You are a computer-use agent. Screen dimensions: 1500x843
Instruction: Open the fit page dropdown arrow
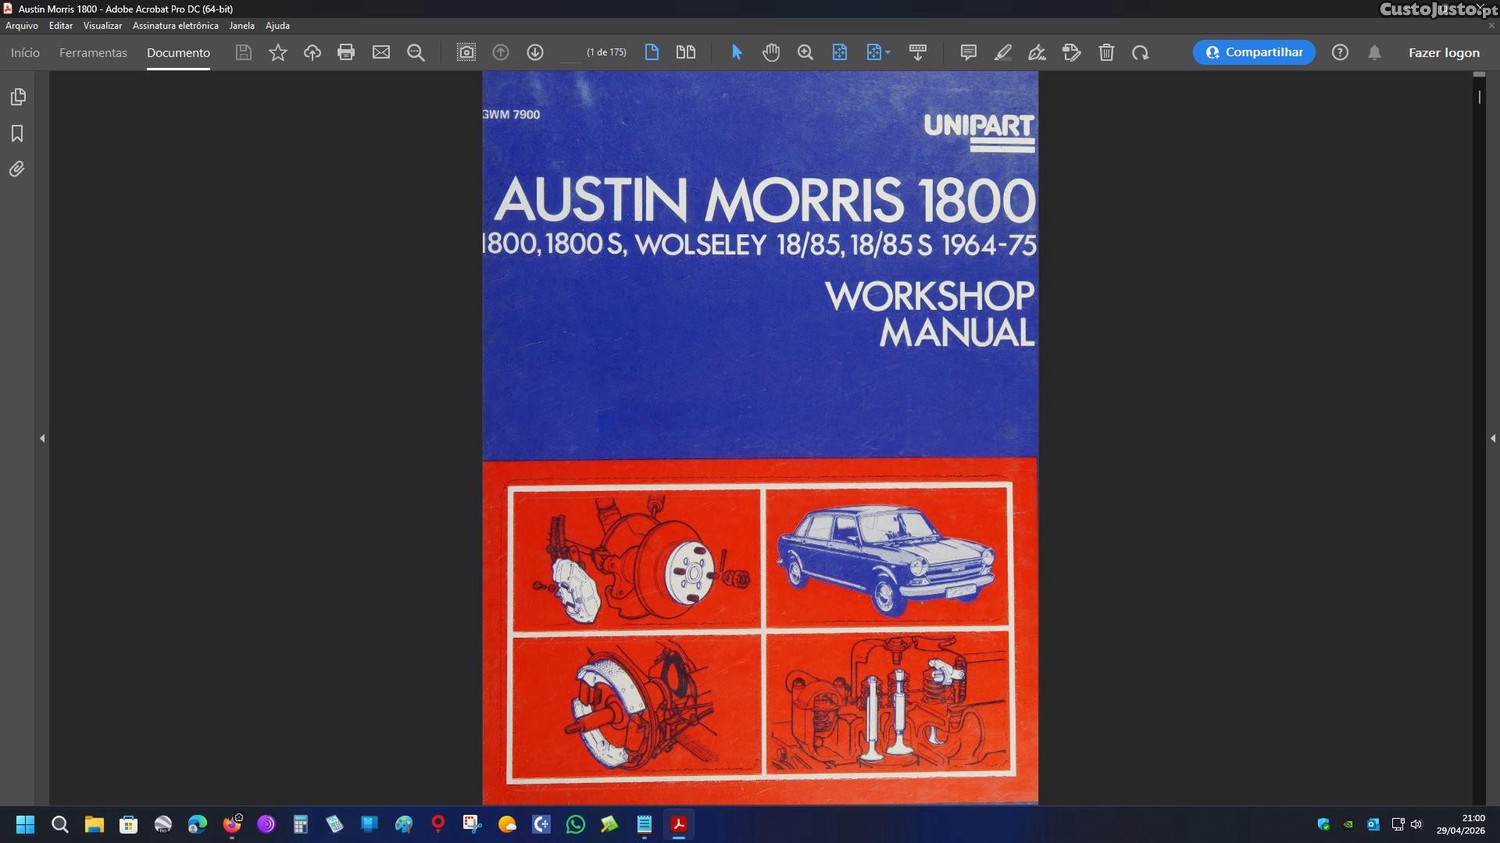(x=888, y=53)
